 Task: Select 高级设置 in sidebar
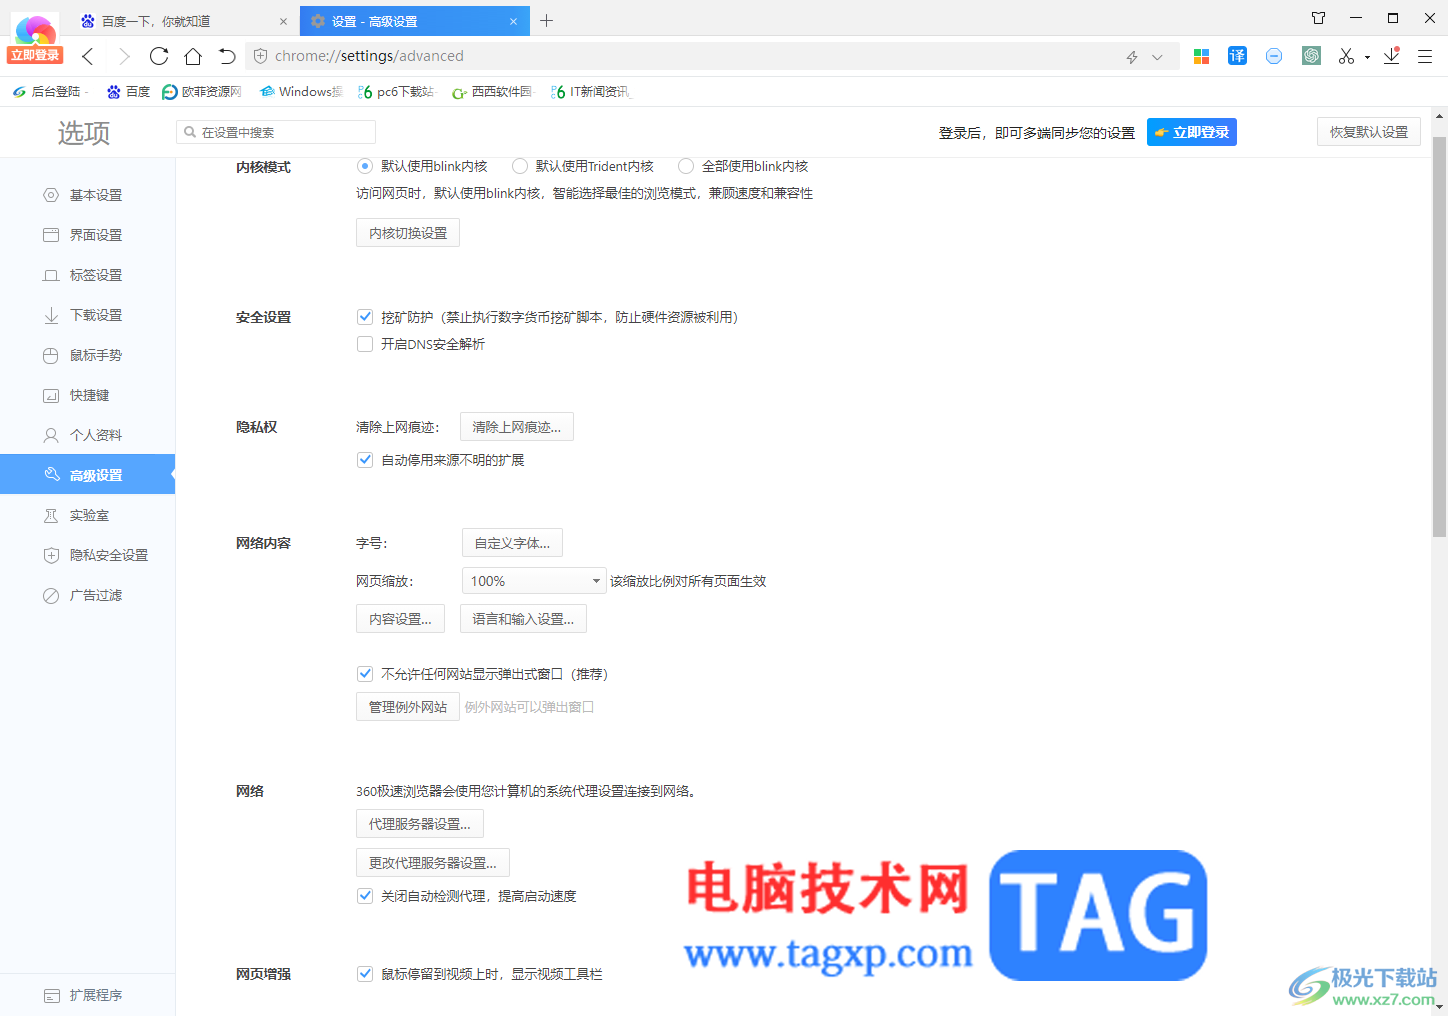coord(87,475)
